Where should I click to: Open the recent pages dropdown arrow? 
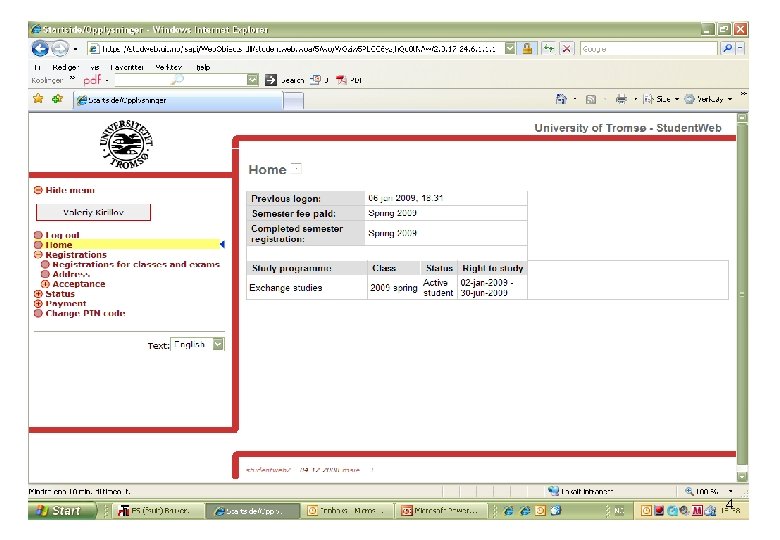pos(76,49)
